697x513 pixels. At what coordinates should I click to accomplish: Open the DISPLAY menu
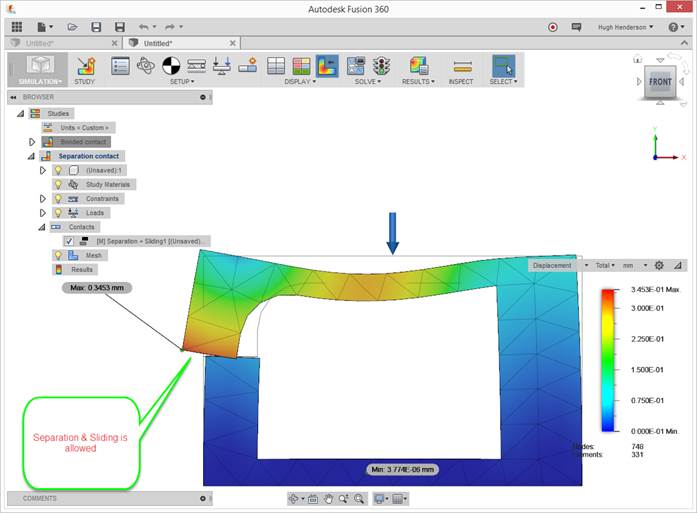(x=300, y=82)
